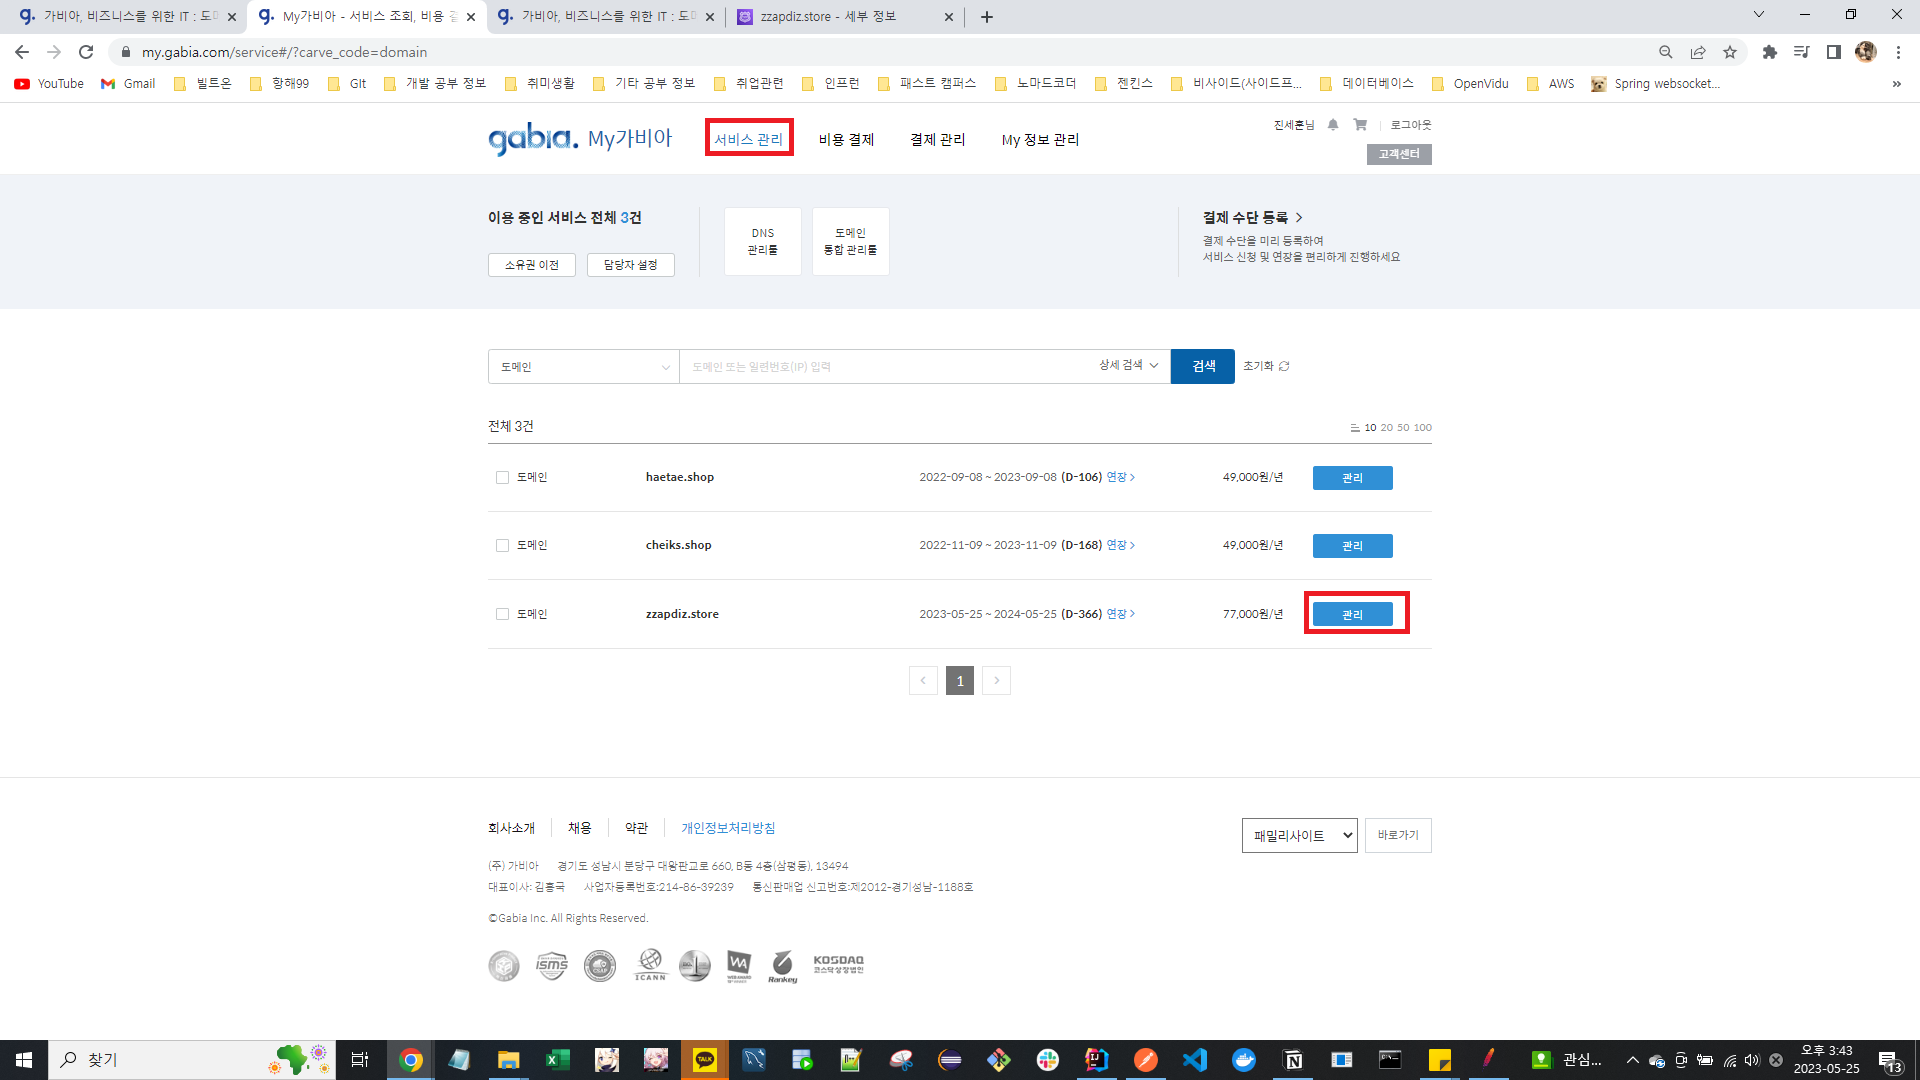Open Visual Studio Code from taskbar

coord(1194,1060)
